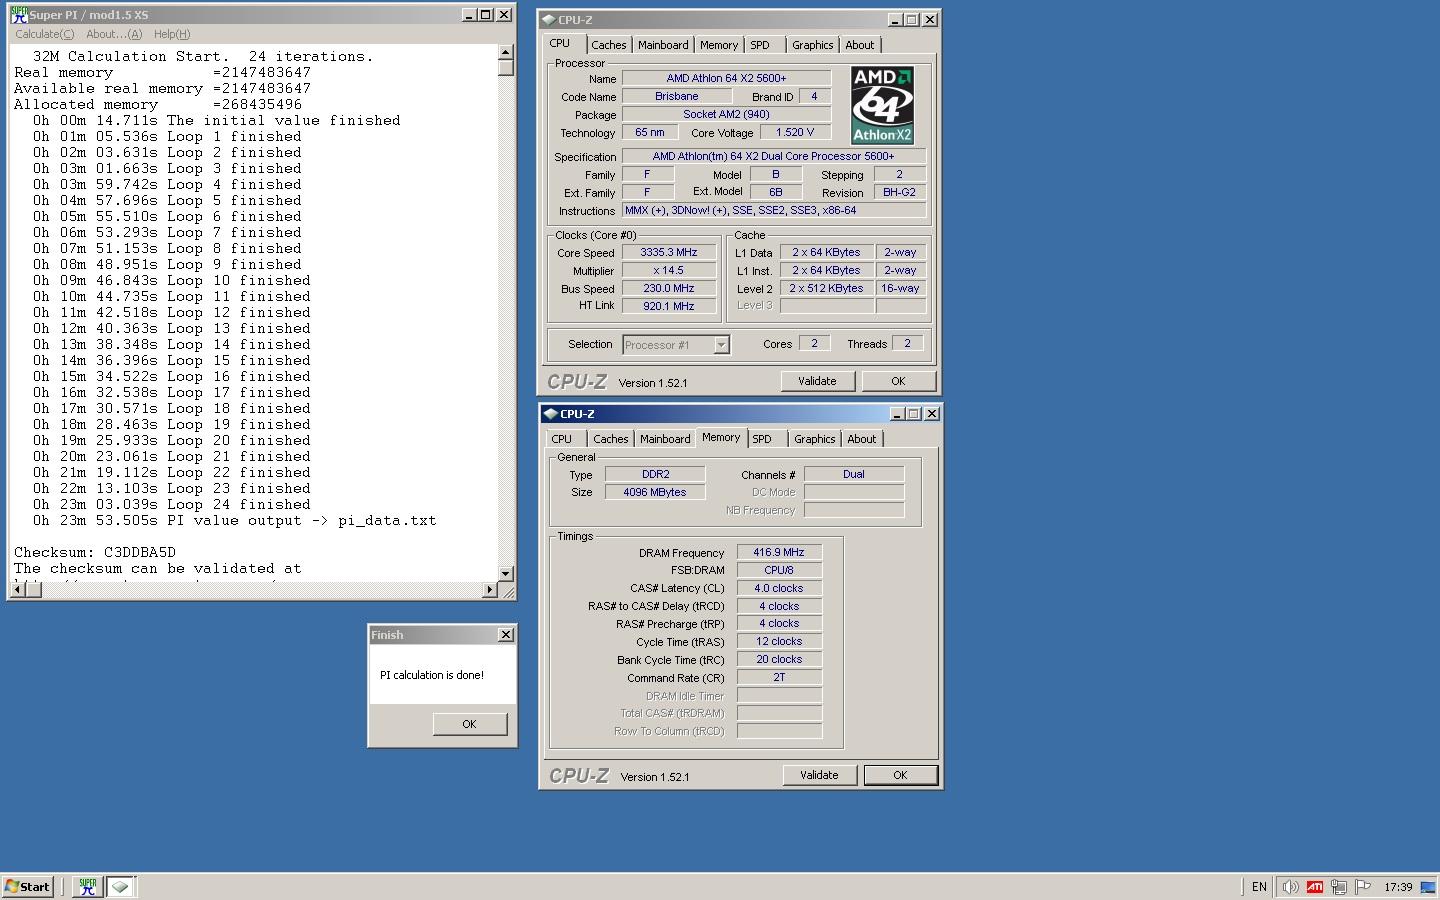Click the Super PI vertical scrollbar thumb
Image resolution: width=1440 pixels, height=900 pixels.
click(x=505, y=68)
